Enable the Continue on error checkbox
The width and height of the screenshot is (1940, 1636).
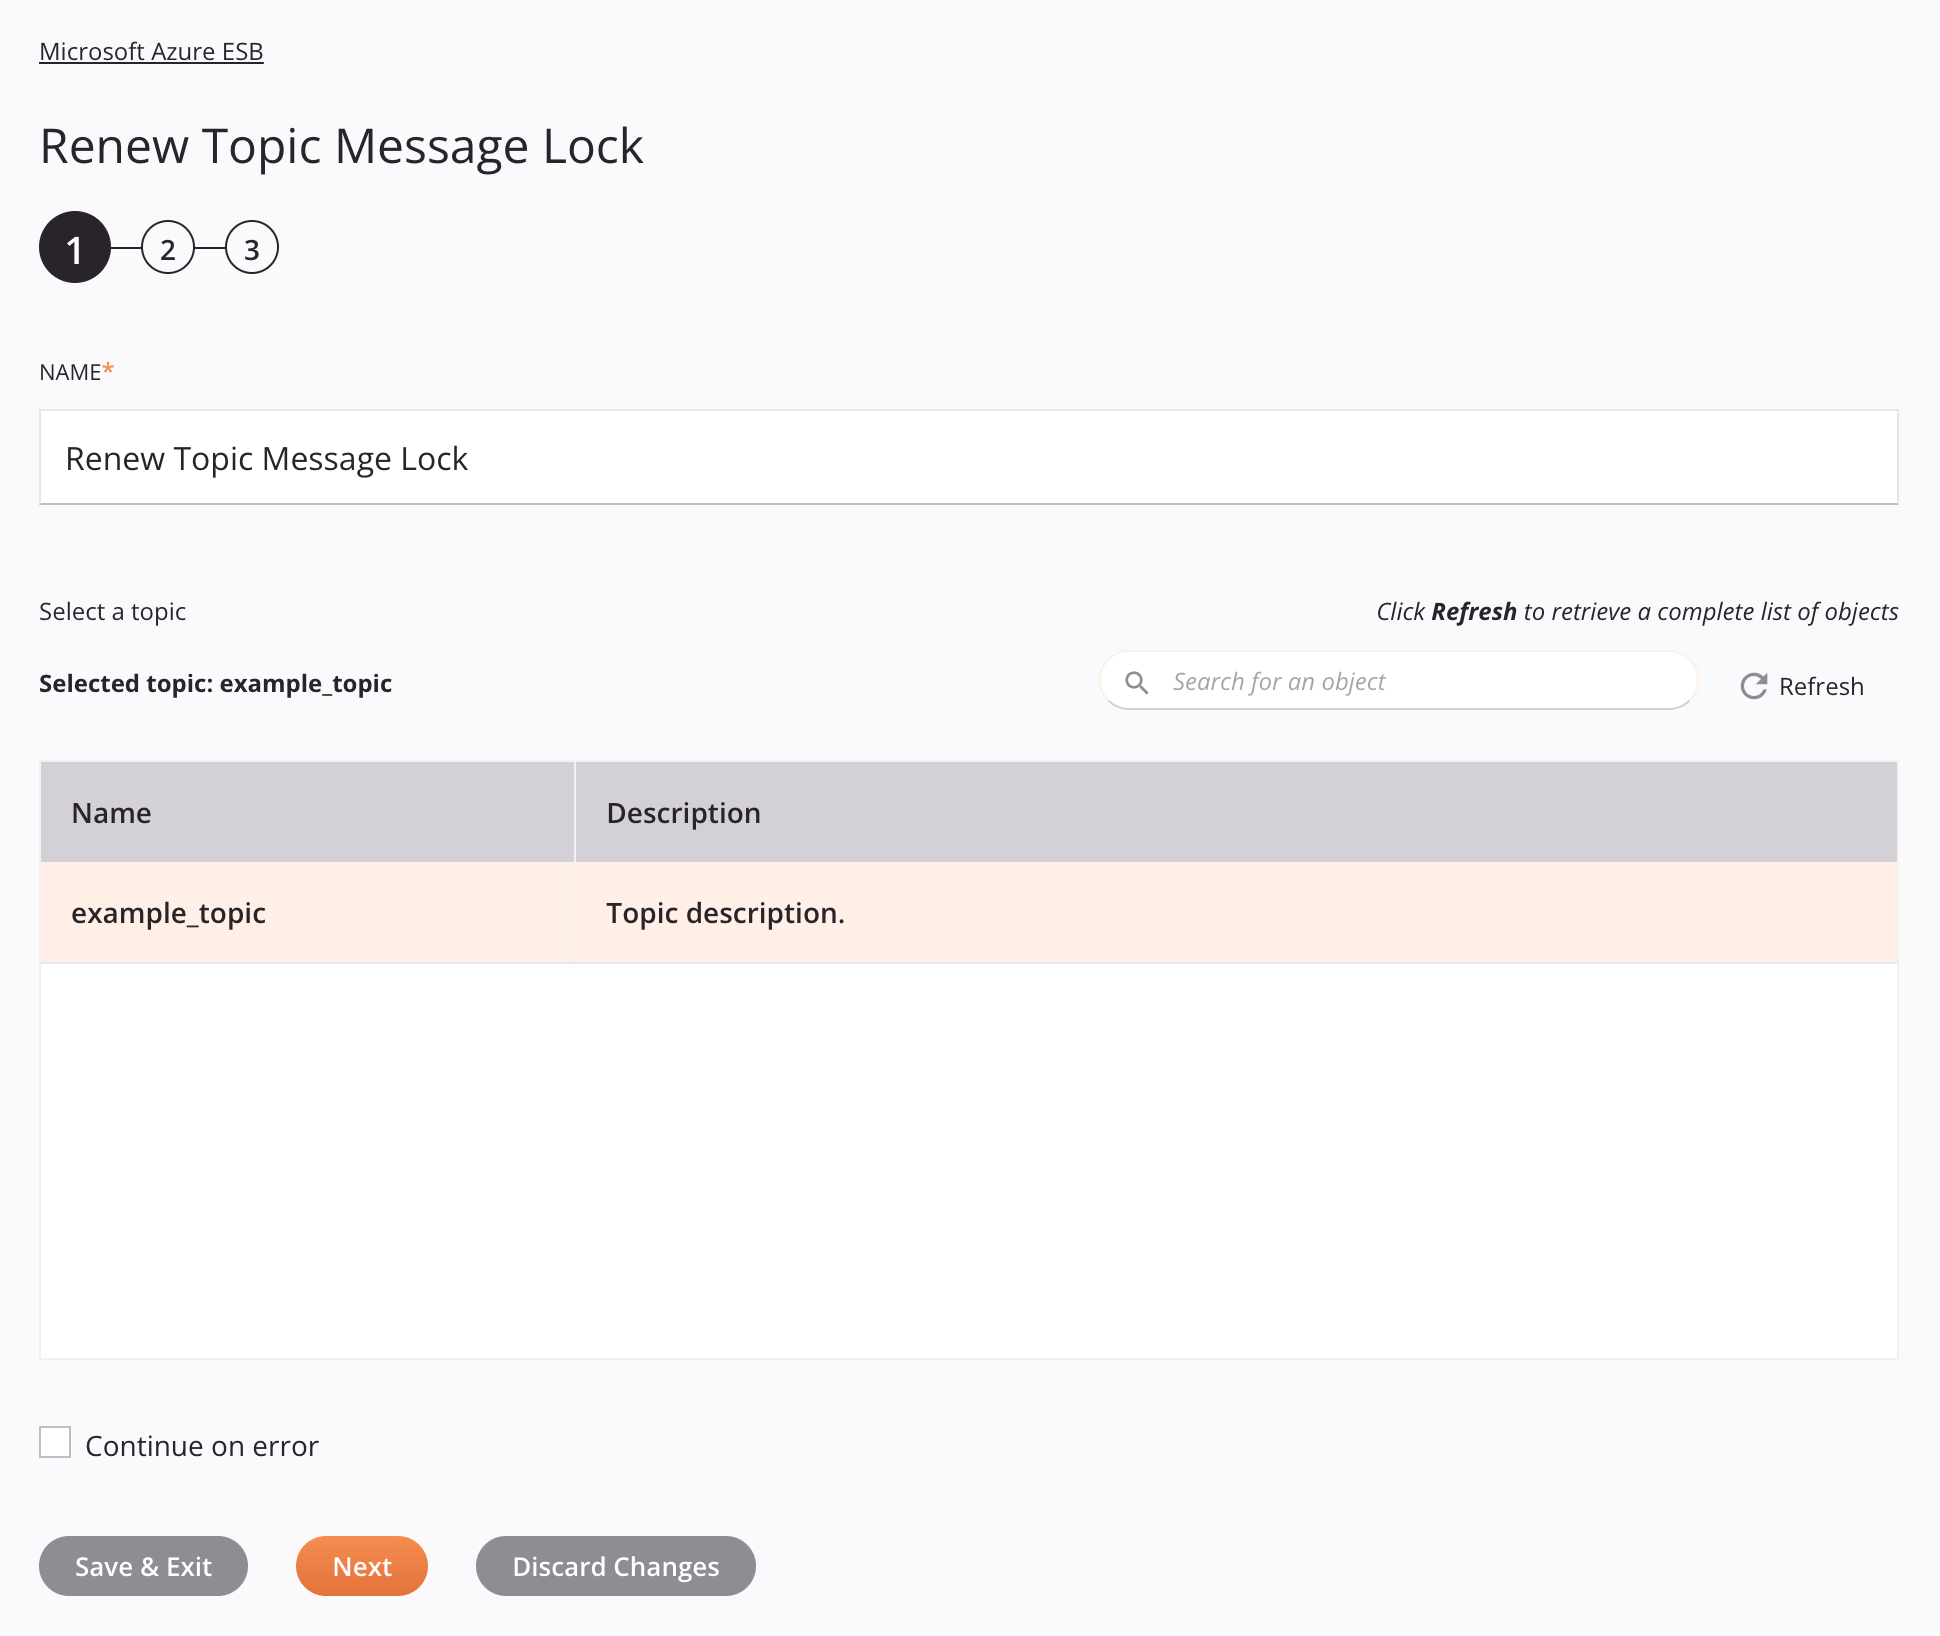(55, 1441)
